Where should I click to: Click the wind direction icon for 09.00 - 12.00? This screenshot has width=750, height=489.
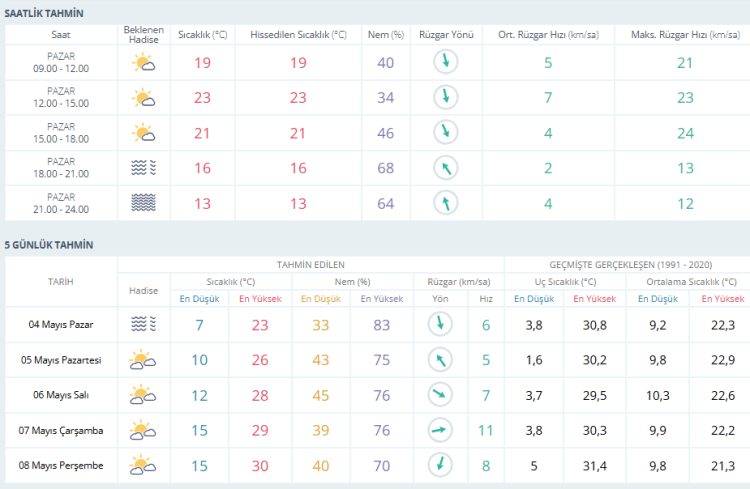coord(446,63)
